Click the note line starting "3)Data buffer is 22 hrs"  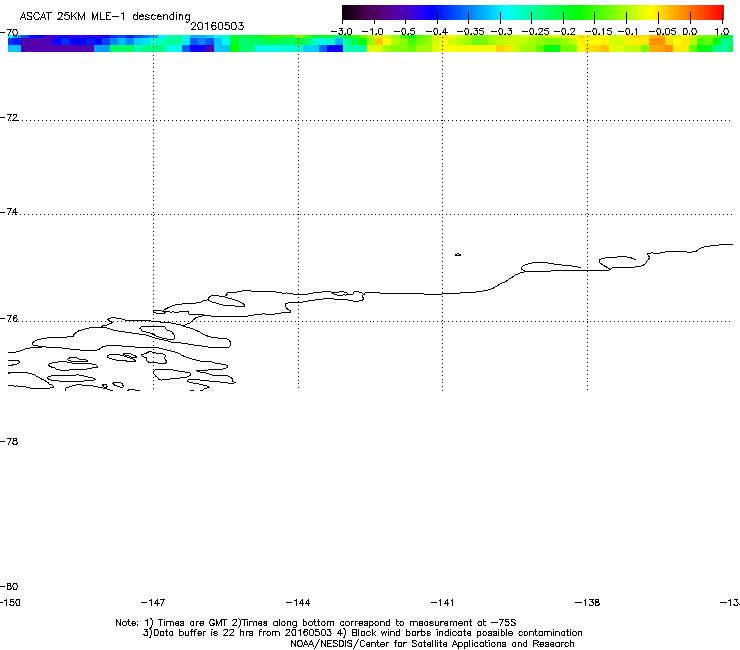362,633
